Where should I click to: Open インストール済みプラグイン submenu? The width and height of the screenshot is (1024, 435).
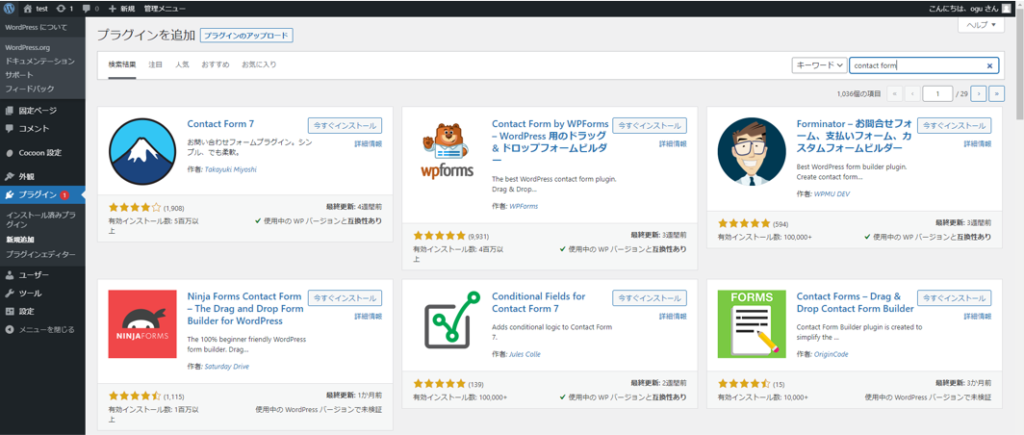40,219
